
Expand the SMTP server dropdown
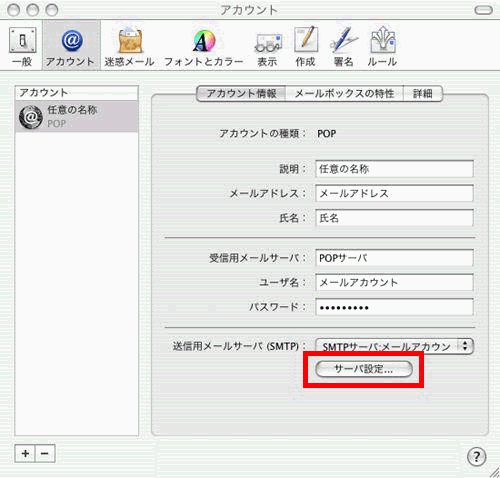coord(394,346)
